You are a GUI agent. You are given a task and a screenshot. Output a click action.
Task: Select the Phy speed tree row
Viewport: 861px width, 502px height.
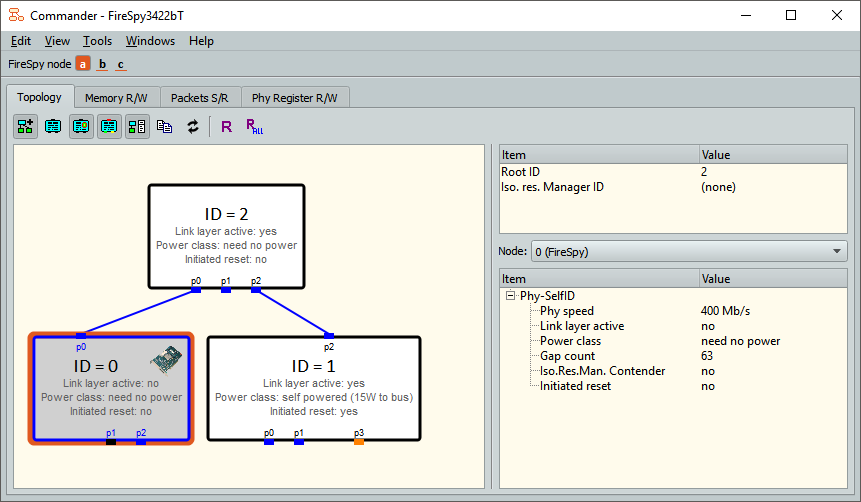pos(673,311)
